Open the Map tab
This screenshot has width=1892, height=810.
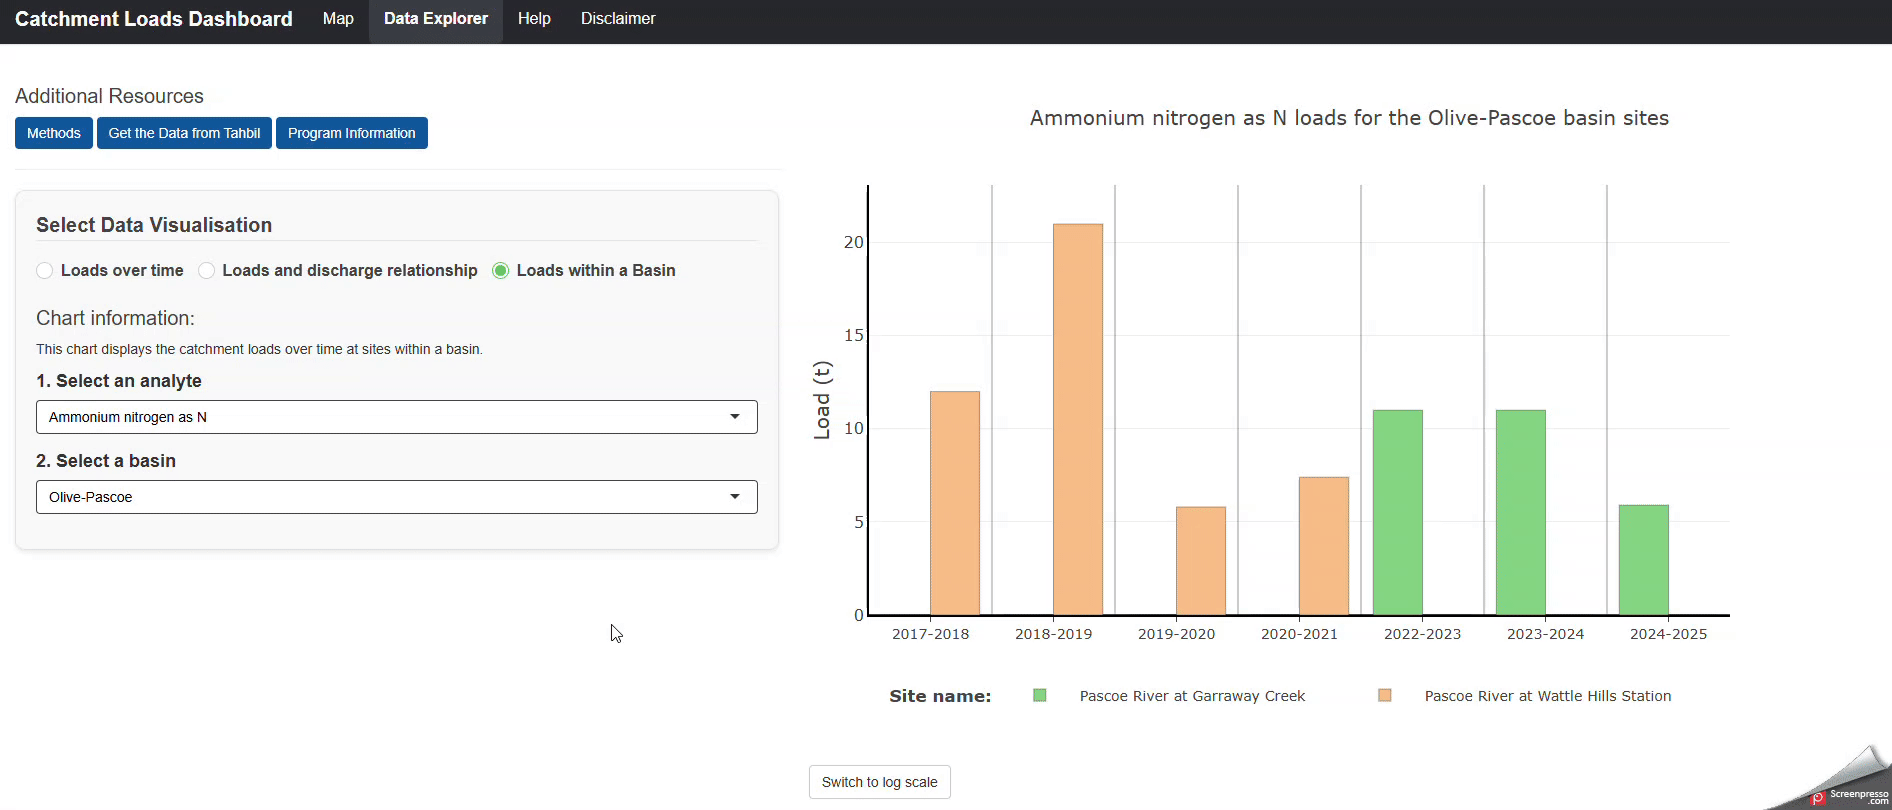[338, 19]
